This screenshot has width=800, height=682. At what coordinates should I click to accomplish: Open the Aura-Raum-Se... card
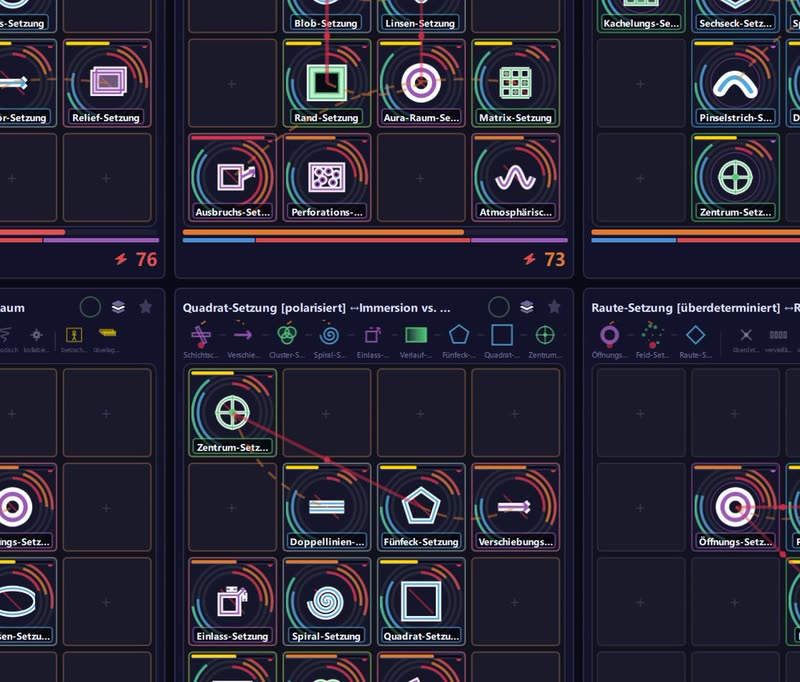tap(421, 83)
